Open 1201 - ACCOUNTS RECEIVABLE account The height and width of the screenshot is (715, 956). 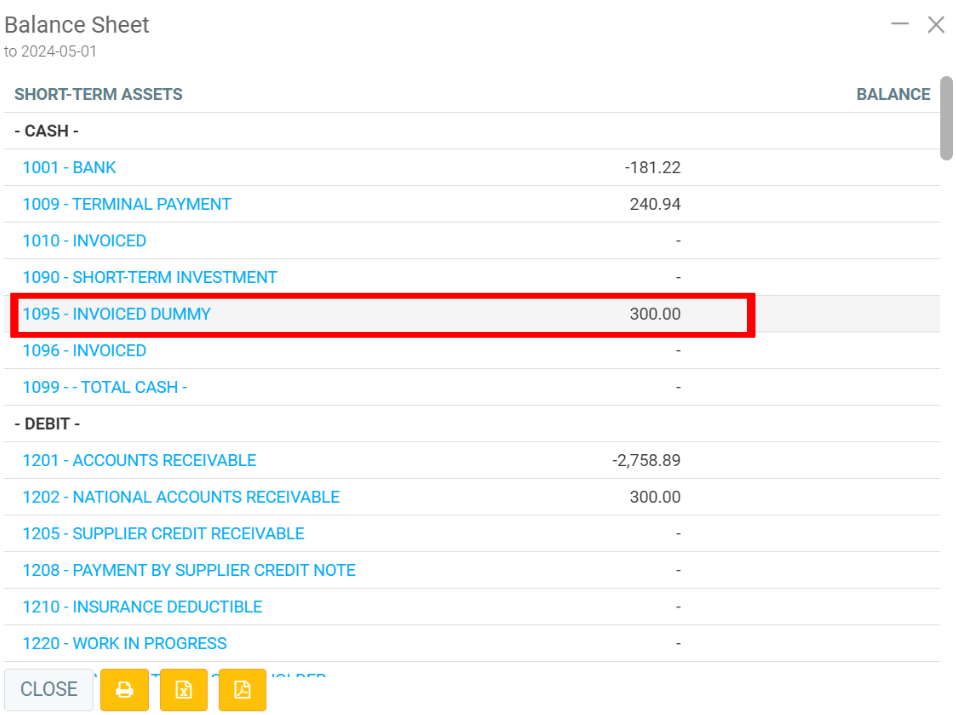pos(139,461)
